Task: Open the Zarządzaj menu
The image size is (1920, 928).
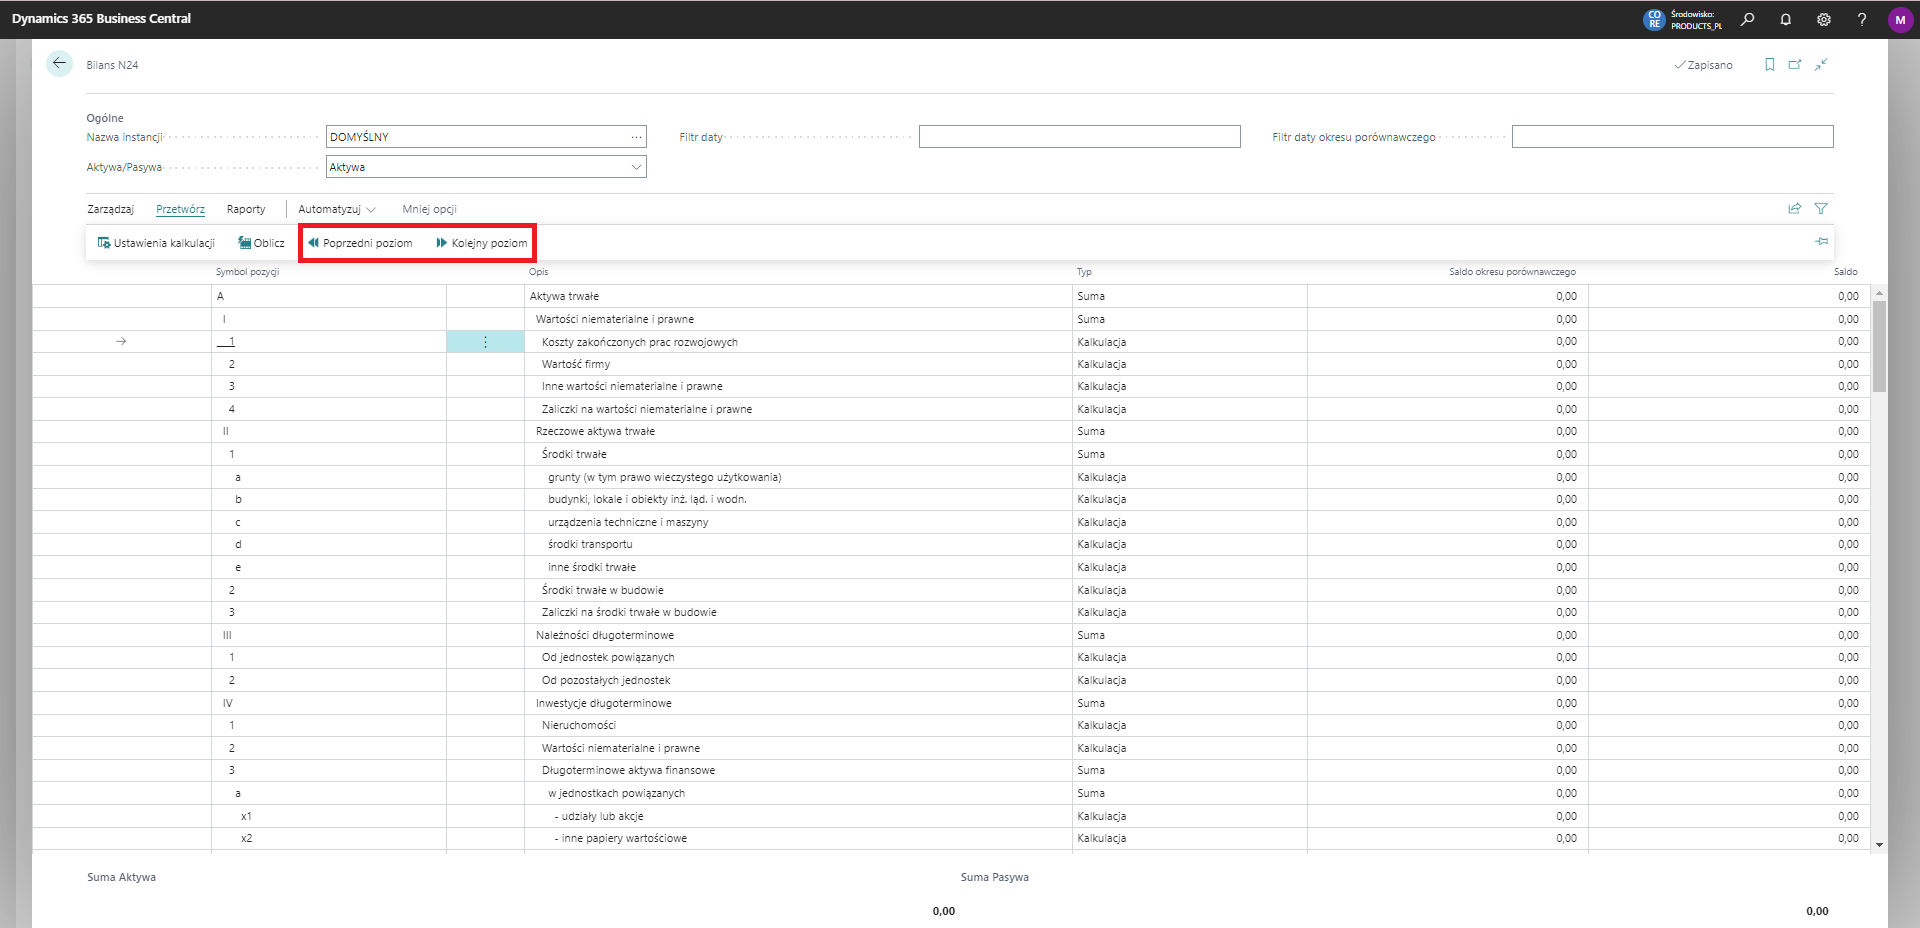Action: point(110,209)
